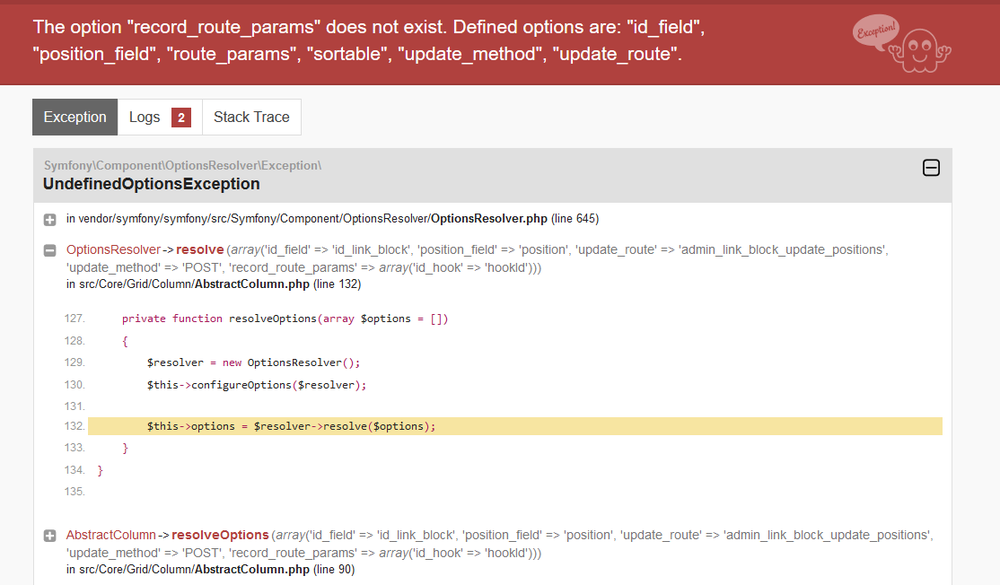1000x585 pixels.
Task: Expand the AbstractColumn->resolveOptions trace entry
Action: (50, 536)
